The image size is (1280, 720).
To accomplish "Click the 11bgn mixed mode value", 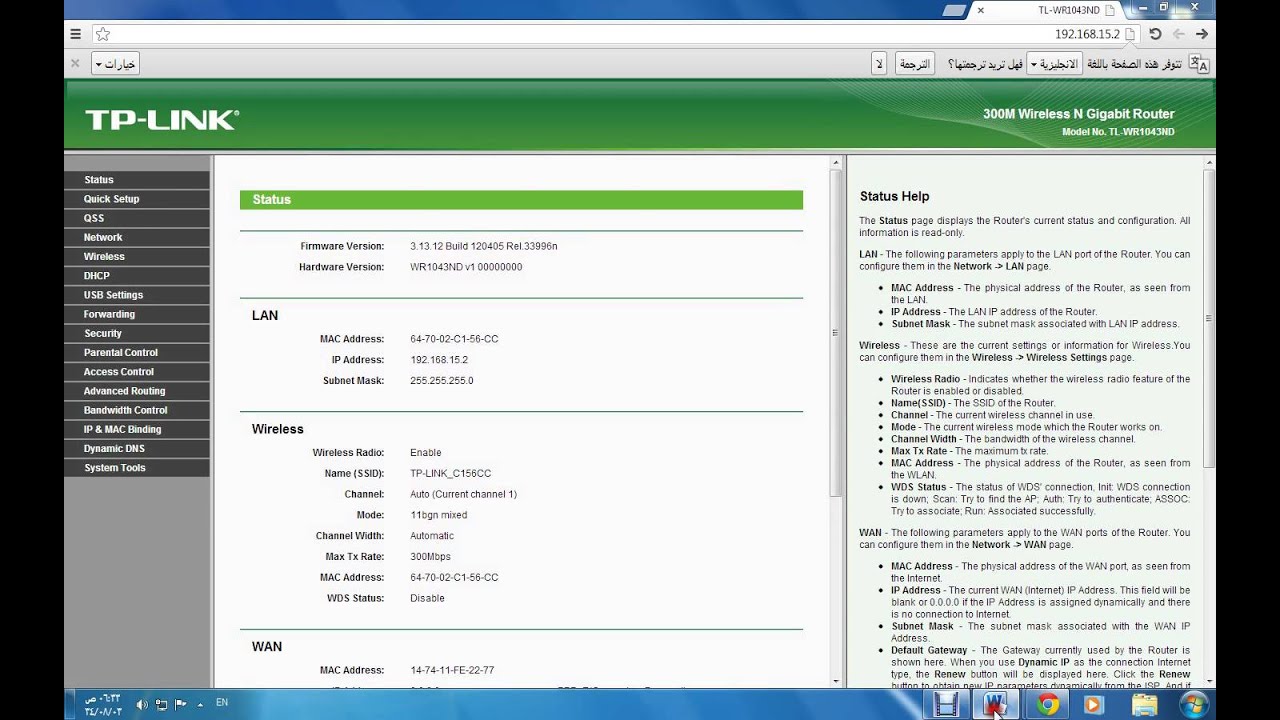I will (438, 516).
